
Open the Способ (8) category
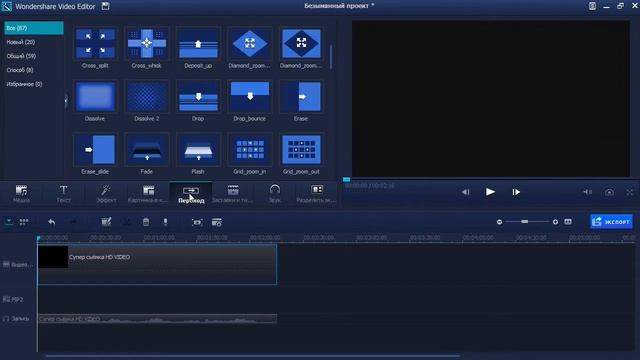tap(20, 70)
